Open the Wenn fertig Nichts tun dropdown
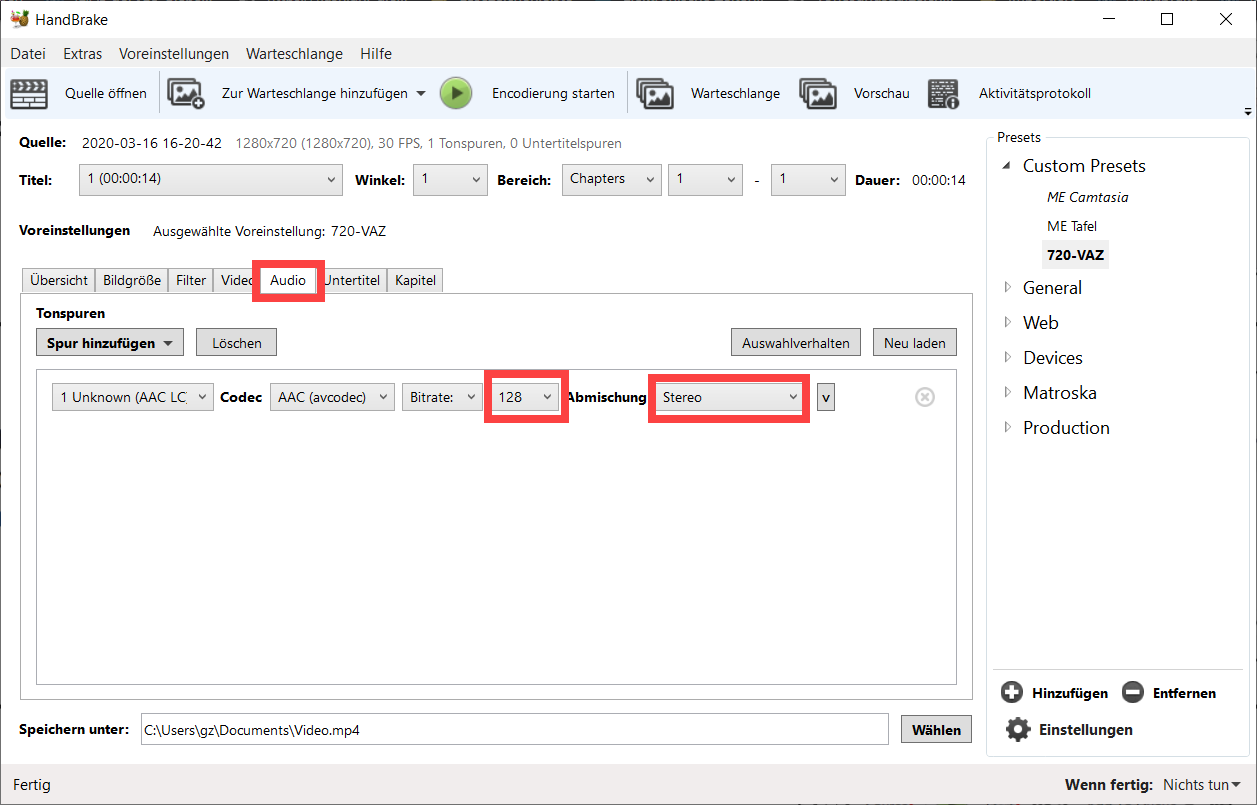 click(x=1202, y=785)
